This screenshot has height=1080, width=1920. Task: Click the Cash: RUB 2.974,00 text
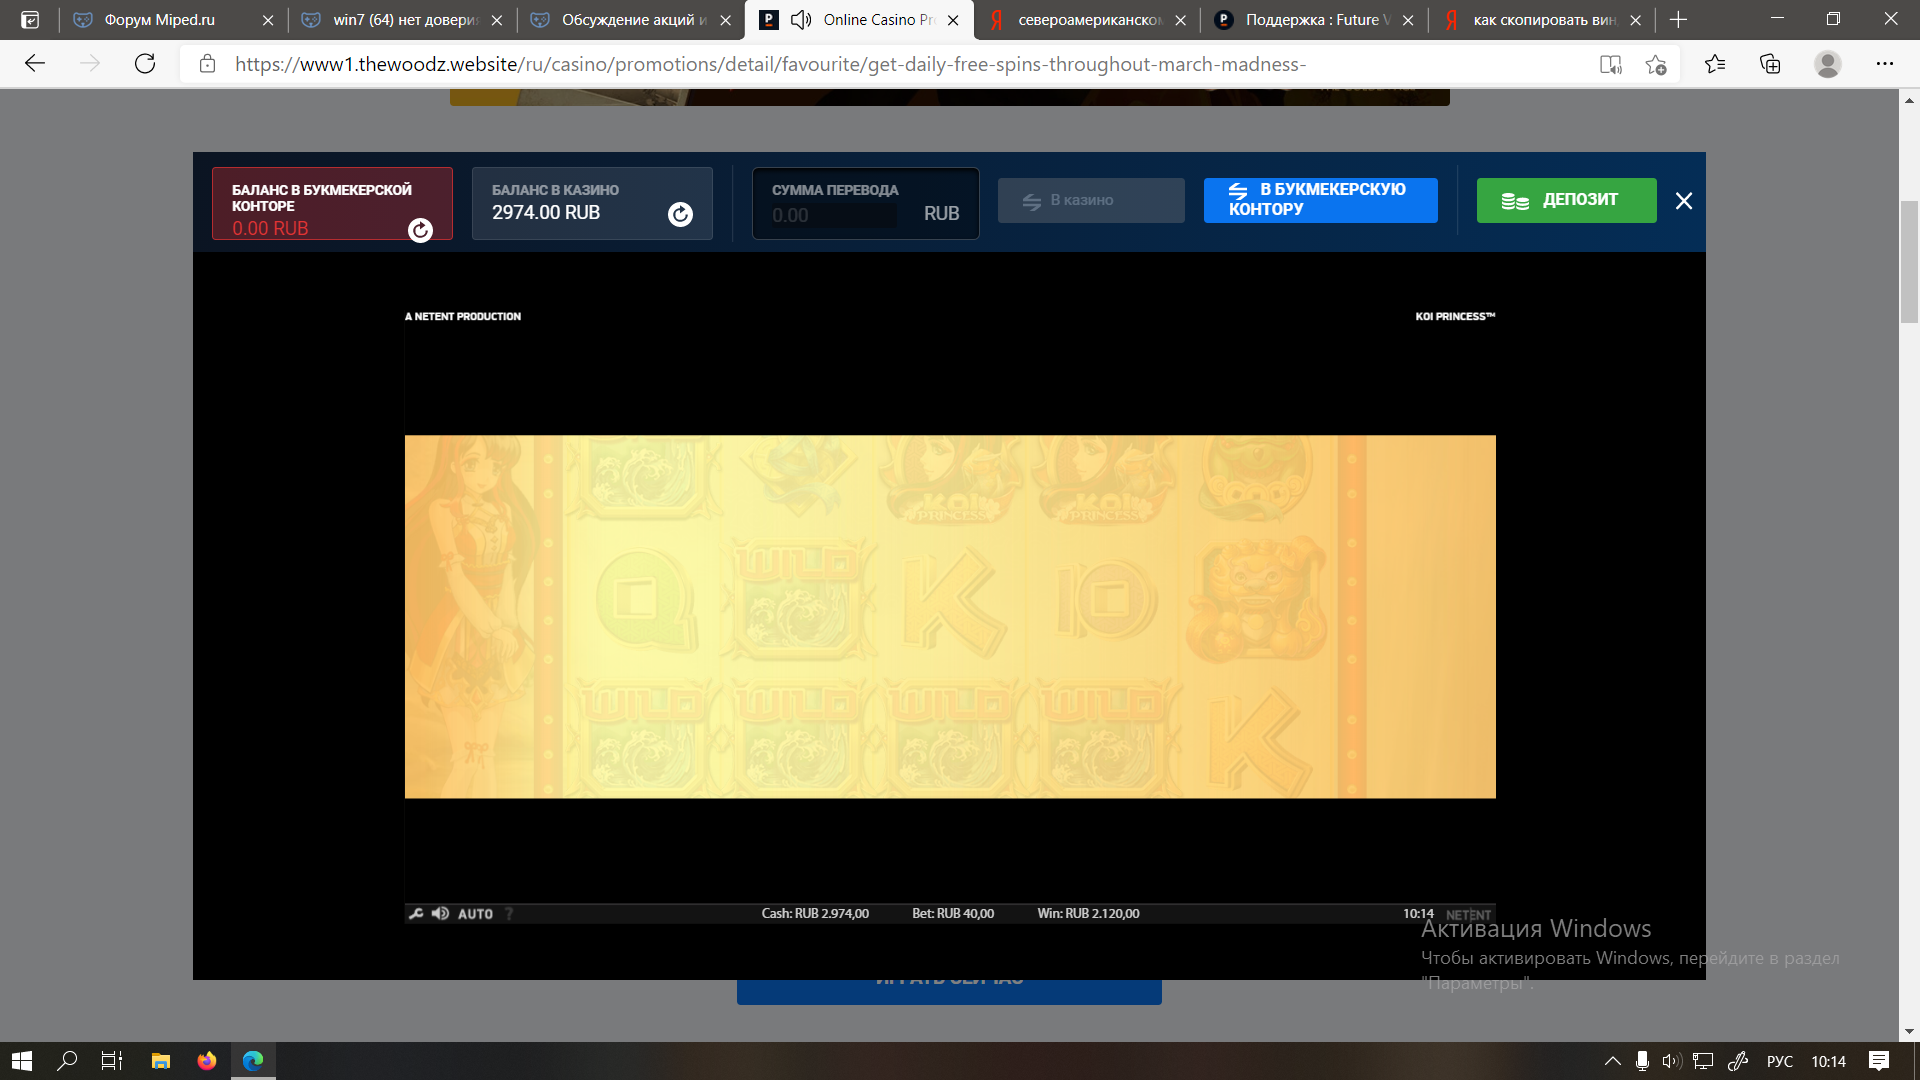tap(815, 913)
